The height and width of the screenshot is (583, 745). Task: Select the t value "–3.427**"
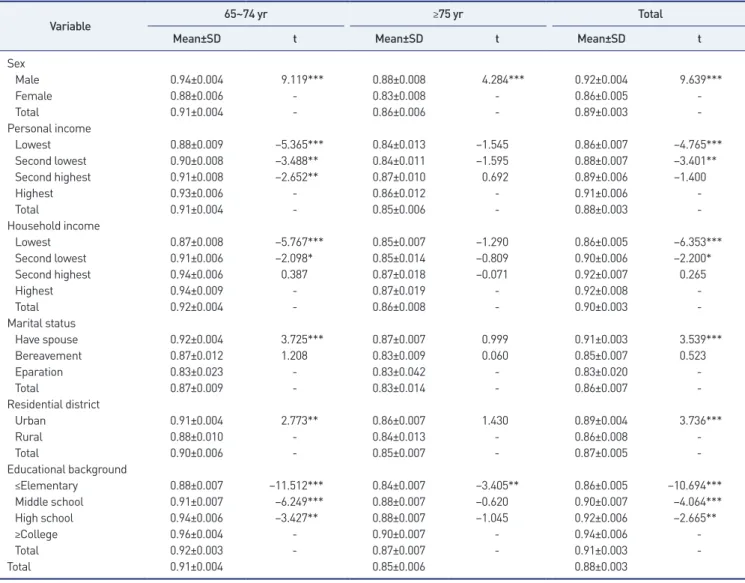click(x=297, y=518)
